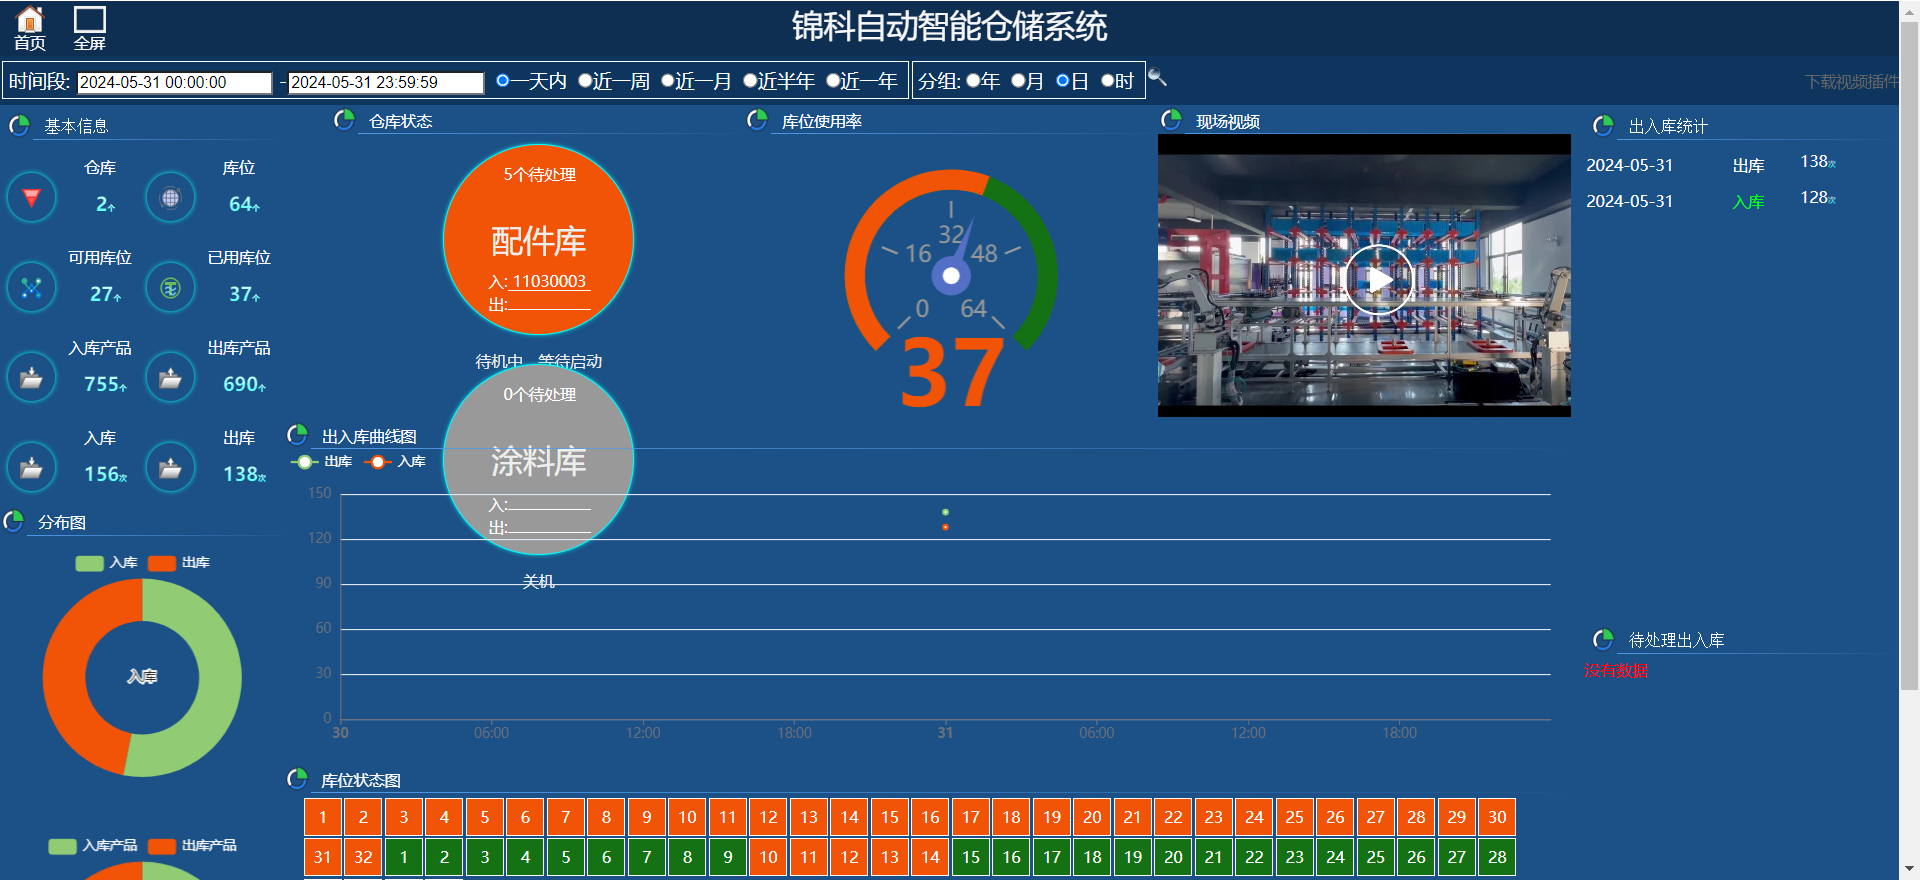
Task: Click the 首页 home icon
Action: tap(30, 20)
